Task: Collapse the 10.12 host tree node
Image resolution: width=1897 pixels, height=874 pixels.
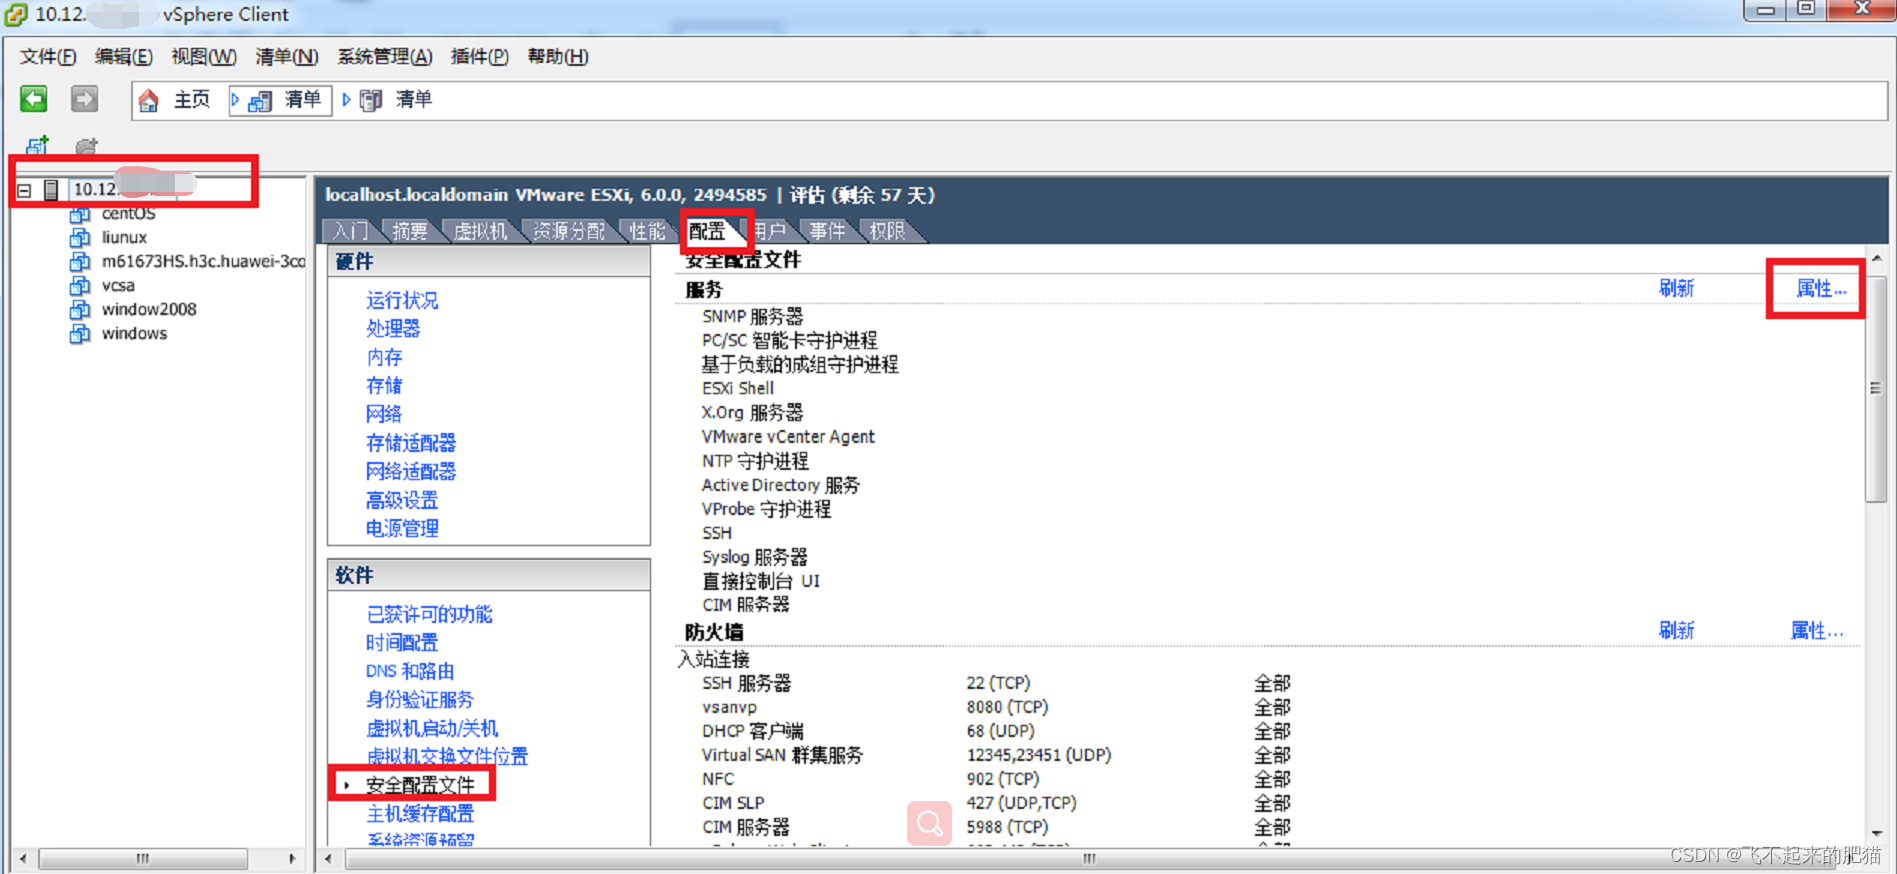Action: click(24, 190)
